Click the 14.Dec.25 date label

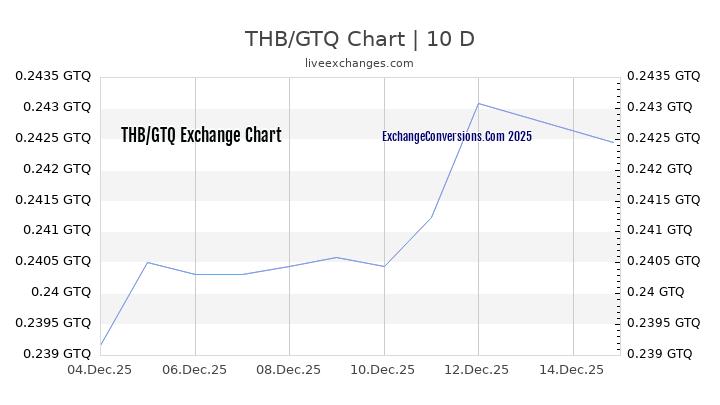click(572, 370)
